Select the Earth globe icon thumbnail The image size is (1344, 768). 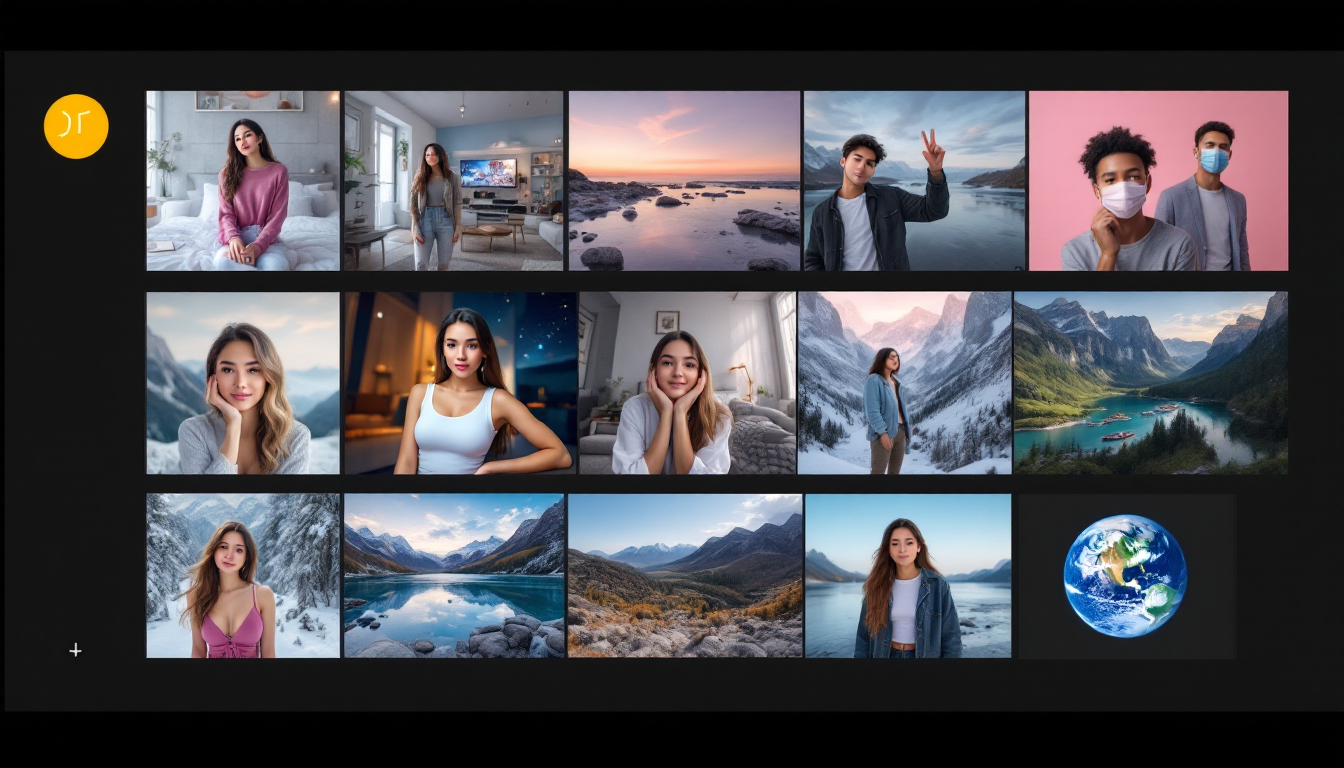1123,575
